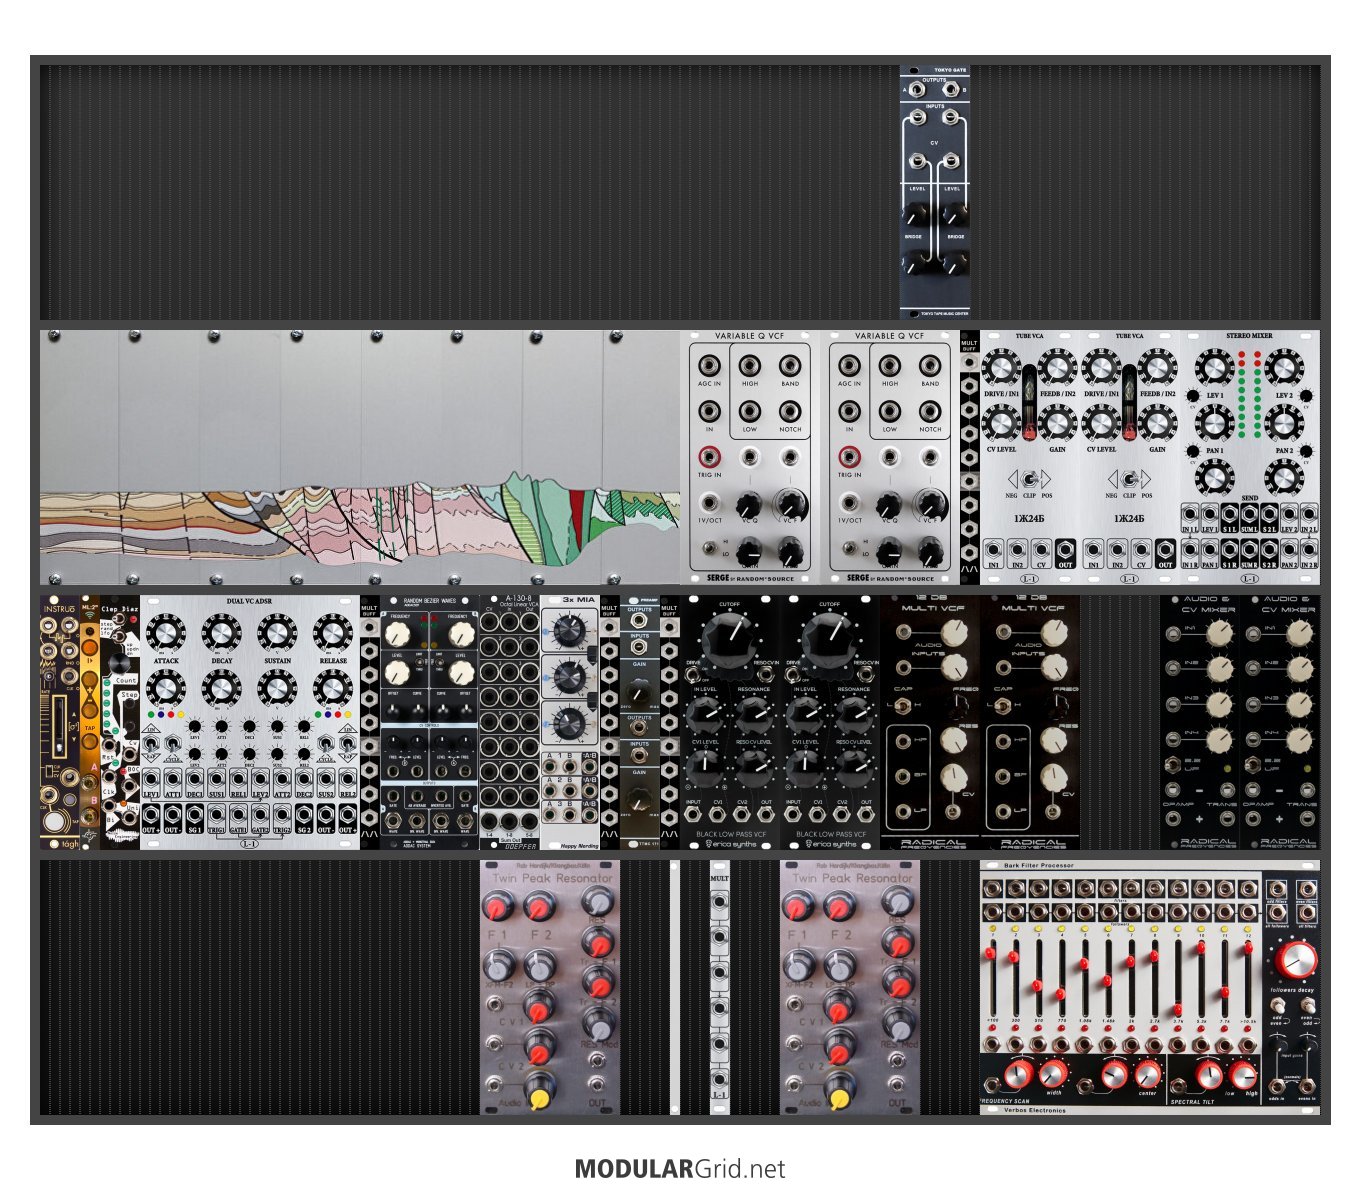1361x1190 pixels.
Task: Flip the HI/LO switch on left Variable Q VCF
Action: 709,549
